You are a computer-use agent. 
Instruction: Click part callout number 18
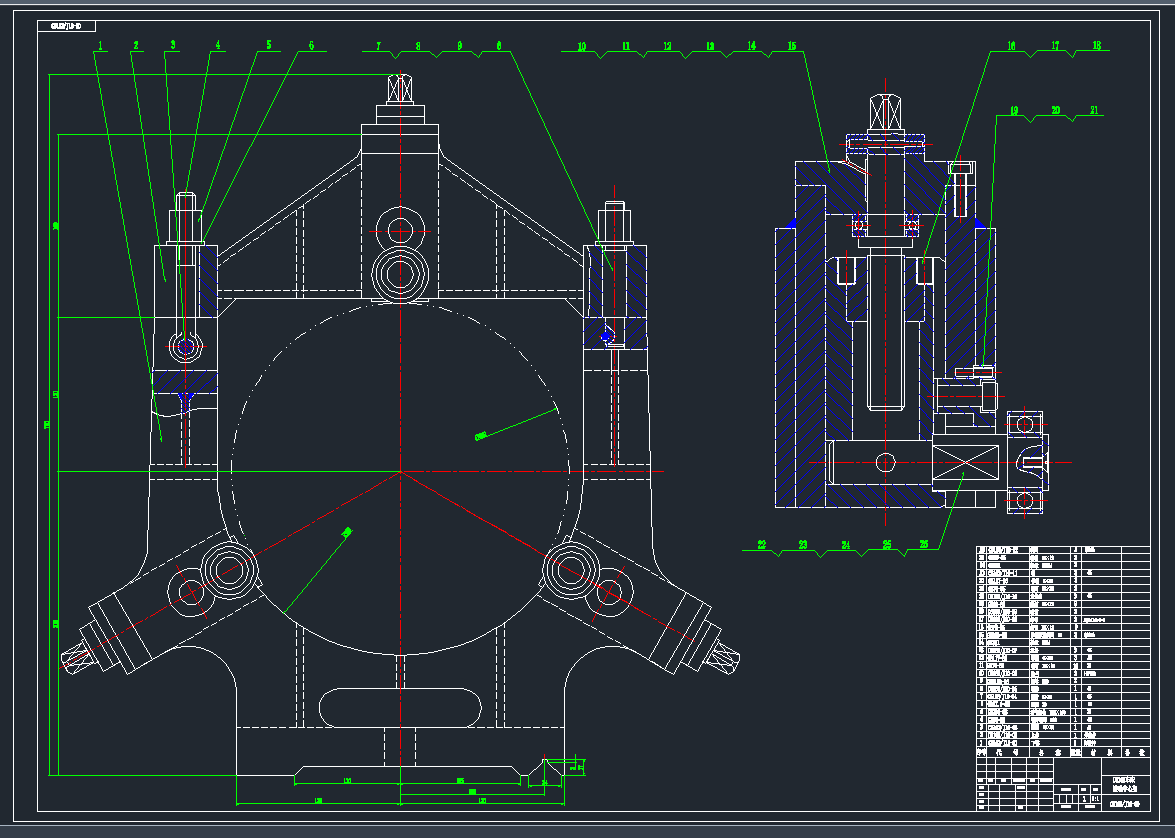pyautogui.click(x=1096, y=46)
